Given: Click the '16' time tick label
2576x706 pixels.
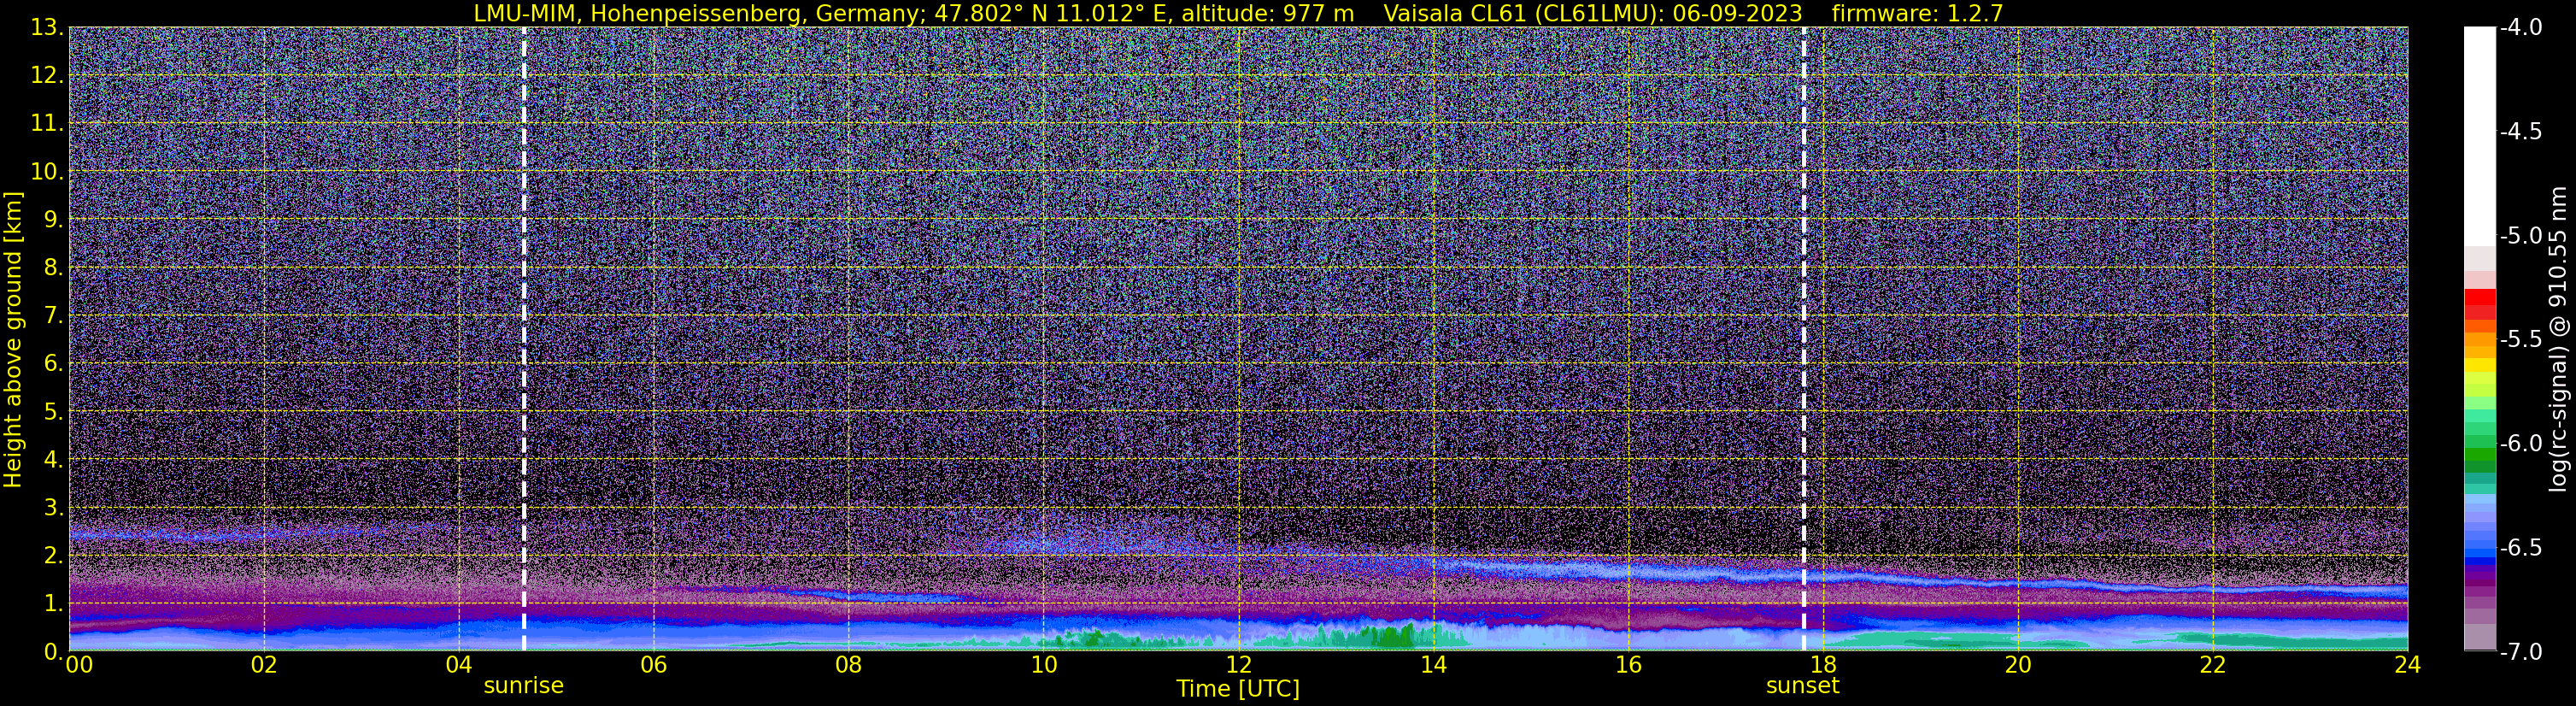Looking at the screenshot, I should click(1628, 665).
